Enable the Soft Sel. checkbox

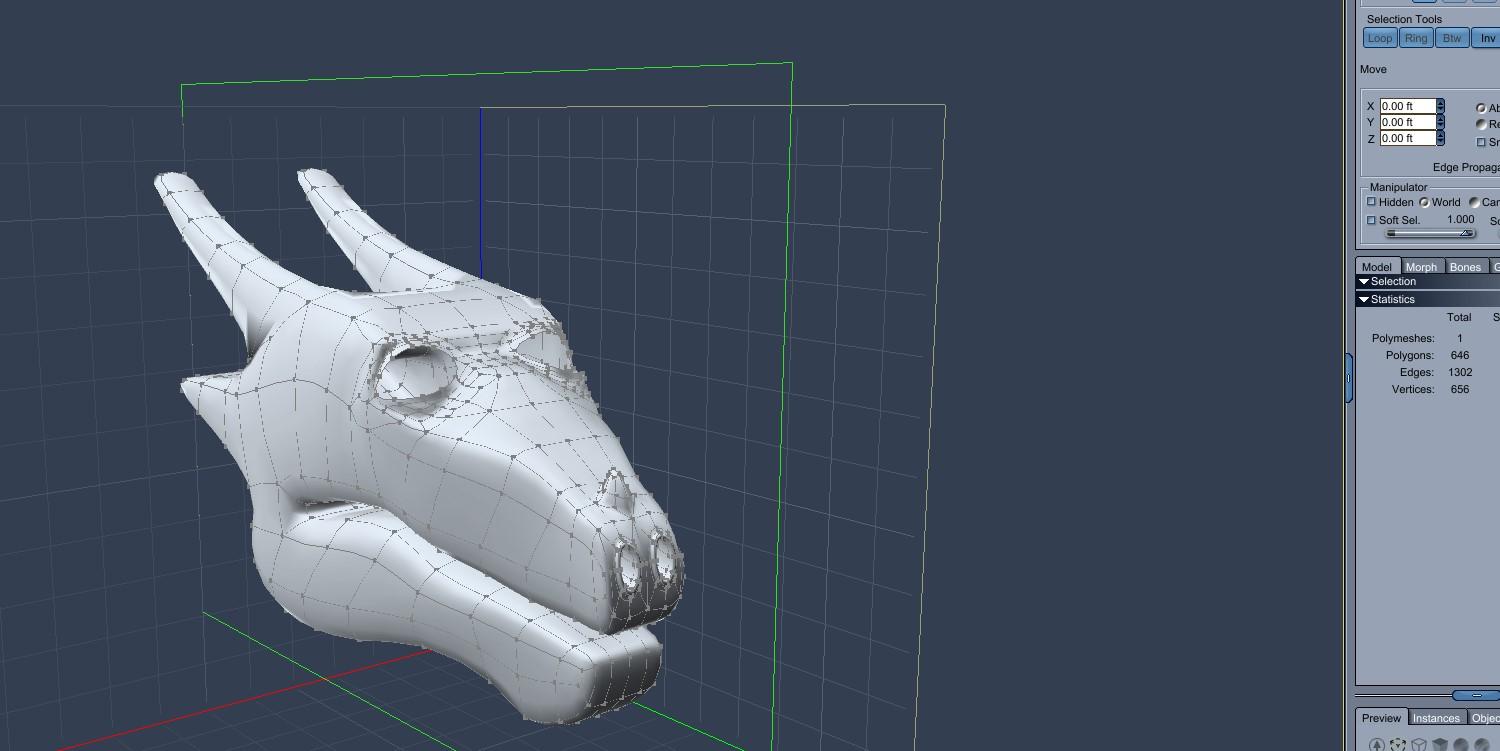1372,220
